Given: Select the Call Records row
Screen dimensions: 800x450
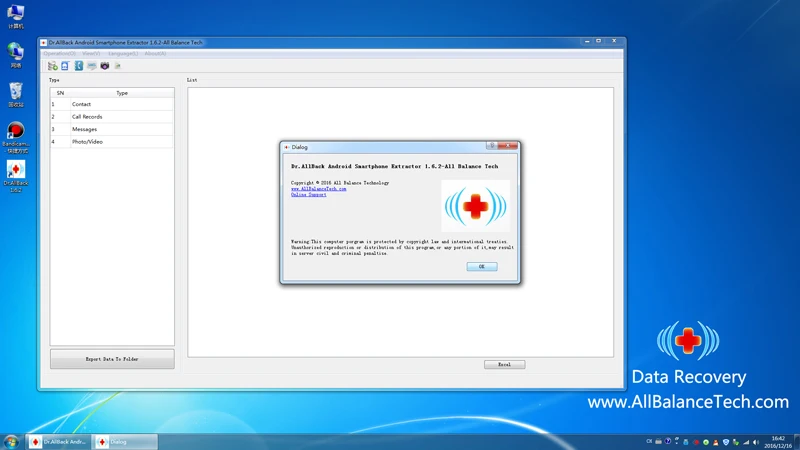Looking at the screenshot, I should [112, 117].
